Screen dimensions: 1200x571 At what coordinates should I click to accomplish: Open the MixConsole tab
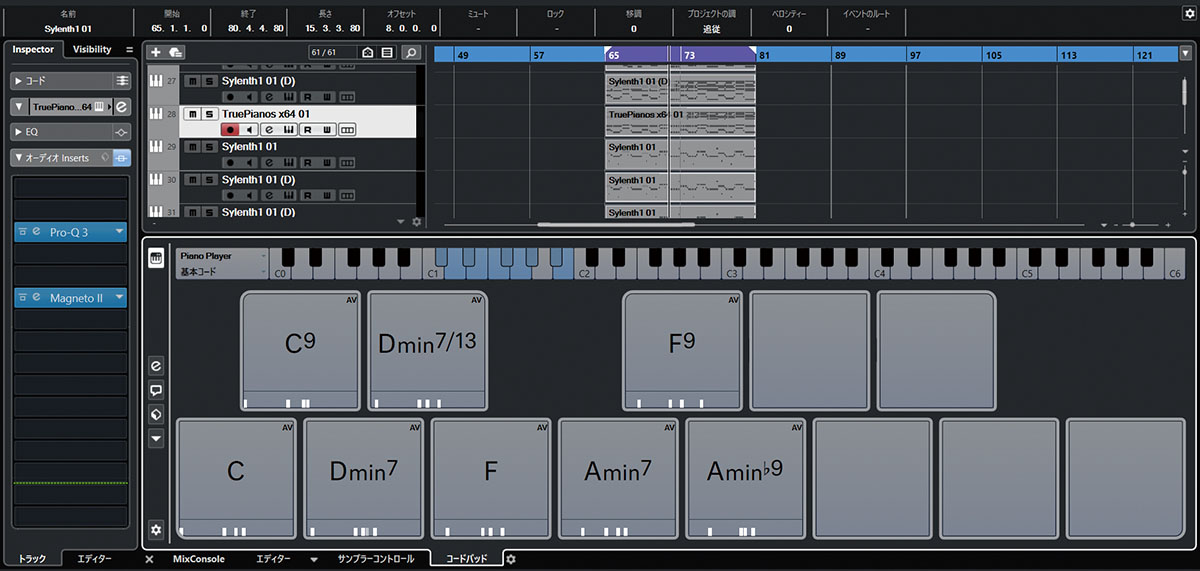pos(199,559)
